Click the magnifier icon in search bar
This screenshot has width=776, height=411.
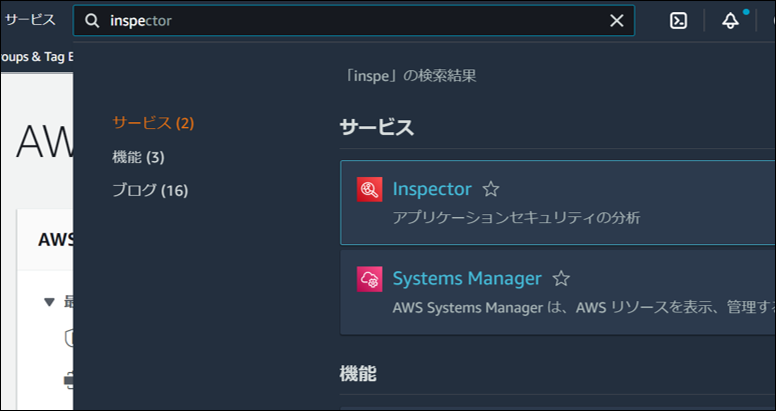(x=92, y=21)
